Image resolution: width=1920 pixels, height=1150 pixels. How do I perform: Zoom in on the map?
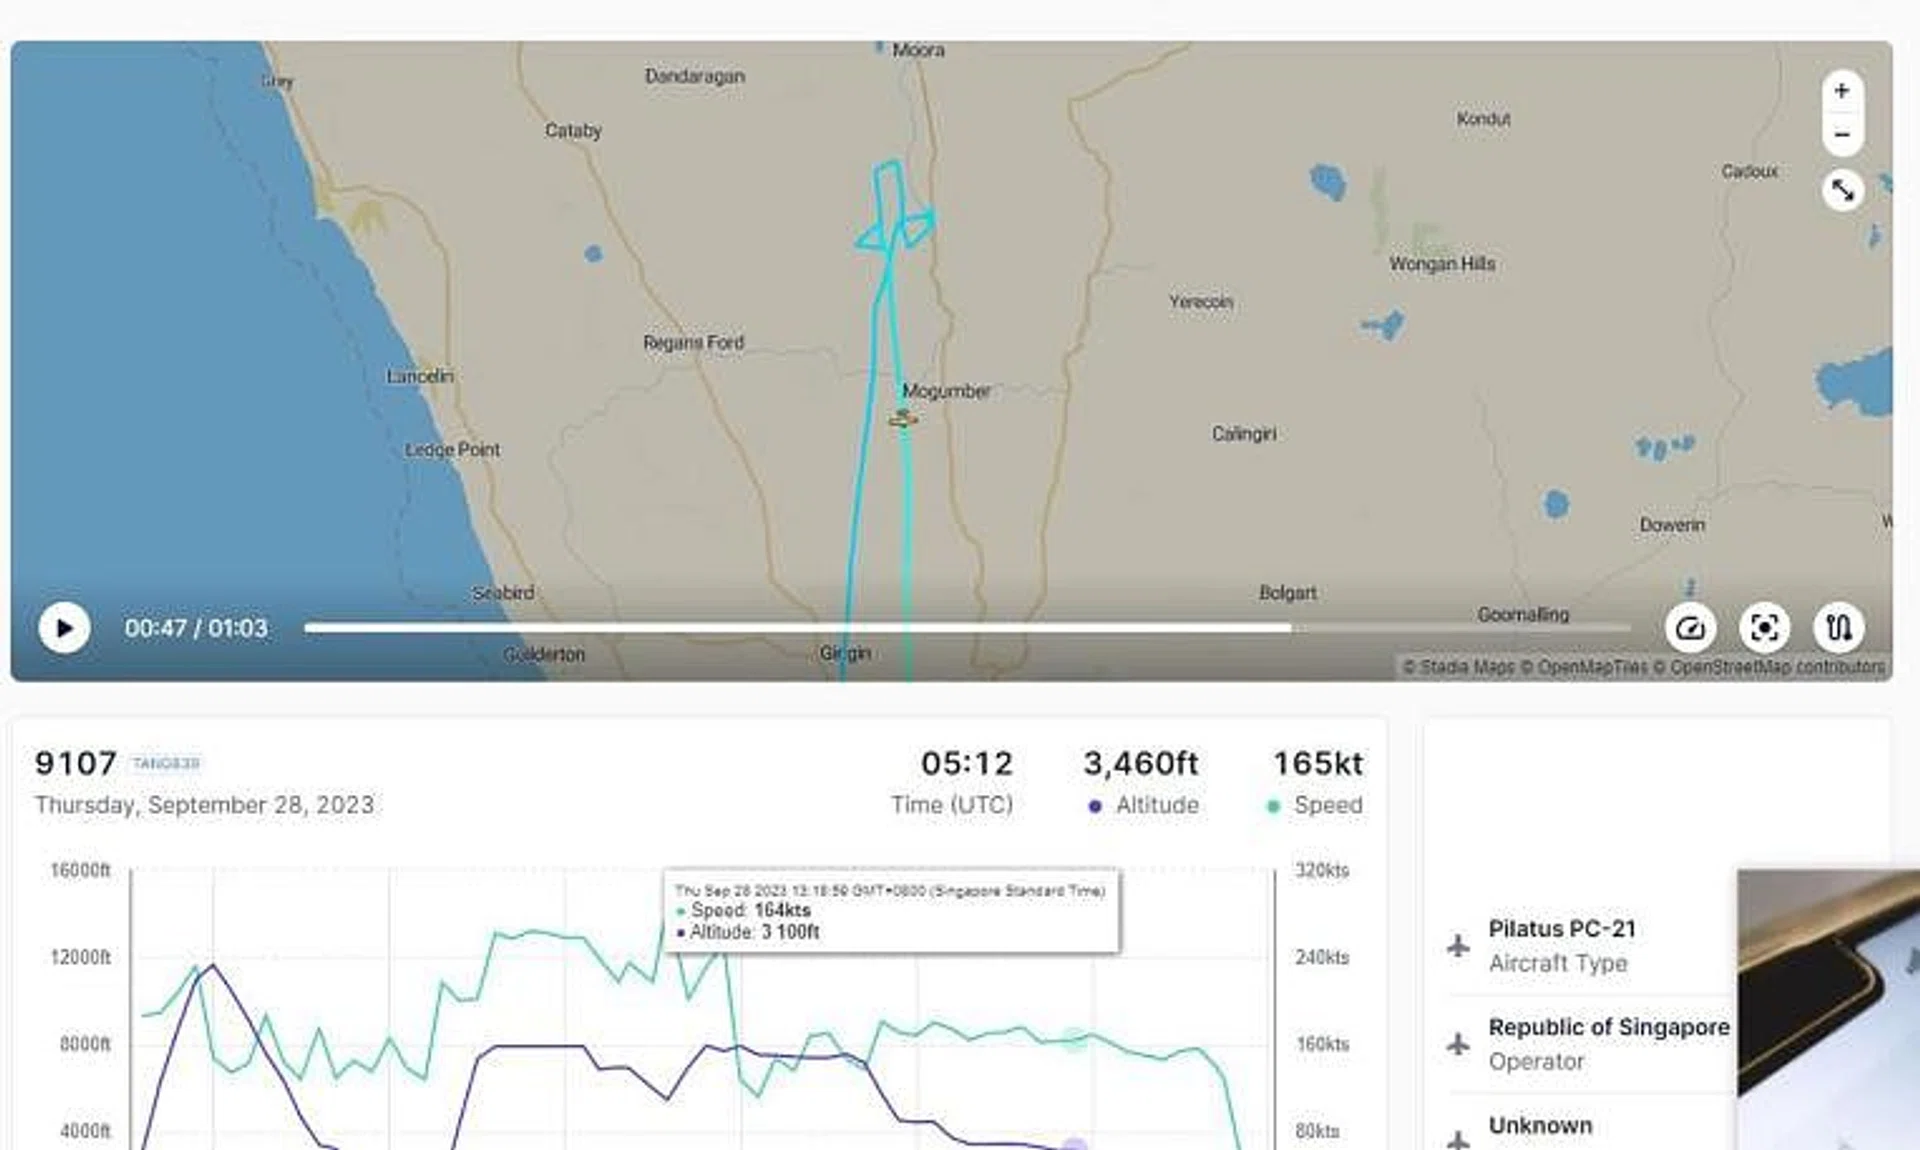pyautogui.click(x=1841, y=91)
